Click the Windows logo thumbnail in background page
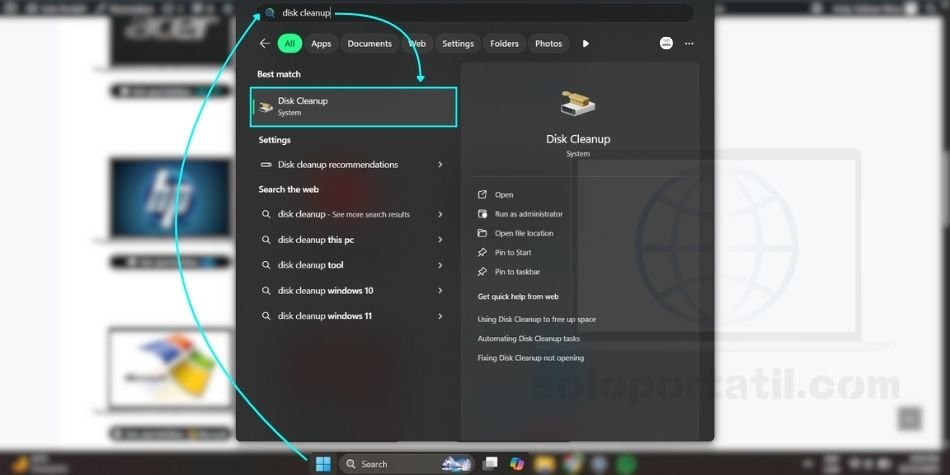 point(171,368)
